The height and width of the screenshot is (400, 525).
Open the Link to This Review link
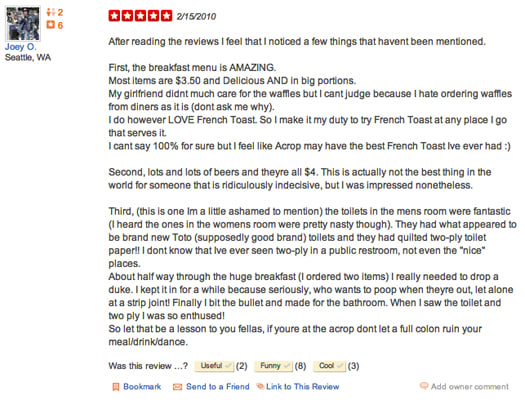[303, 387]
